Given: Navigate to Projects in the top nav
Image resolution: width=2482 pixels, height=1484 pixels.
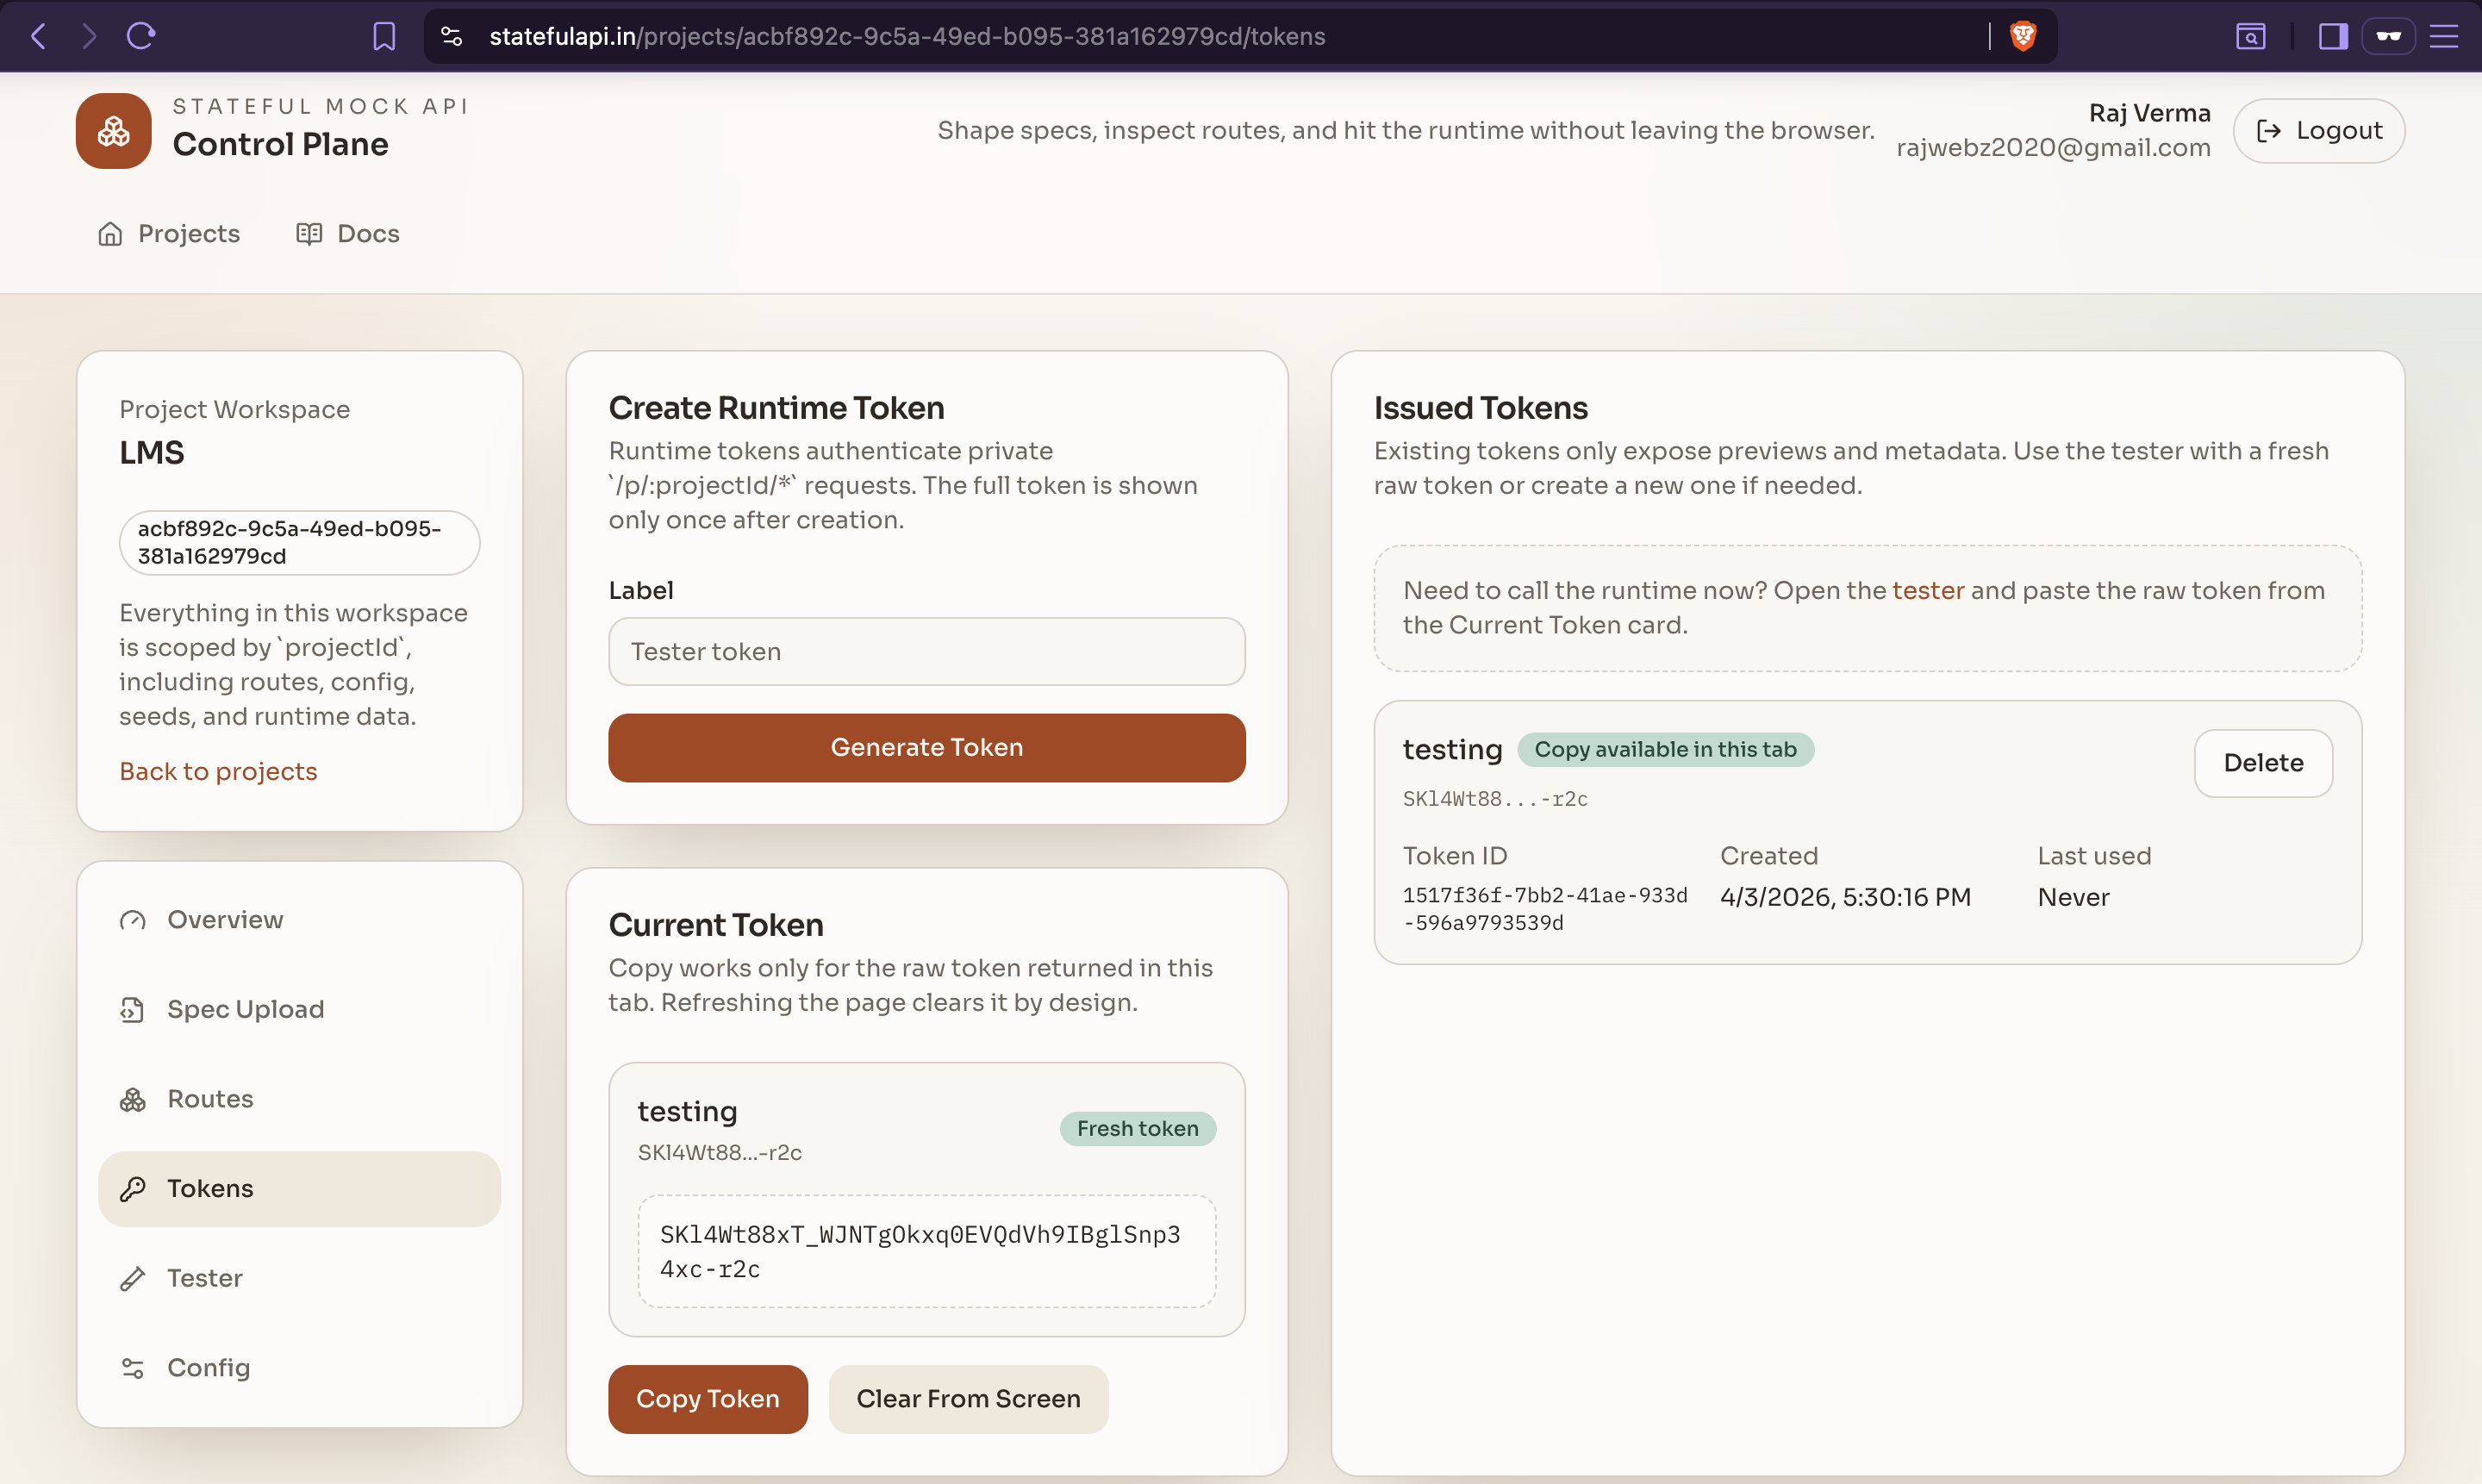Looking at the screenshot, I should [x=168, y=233].
